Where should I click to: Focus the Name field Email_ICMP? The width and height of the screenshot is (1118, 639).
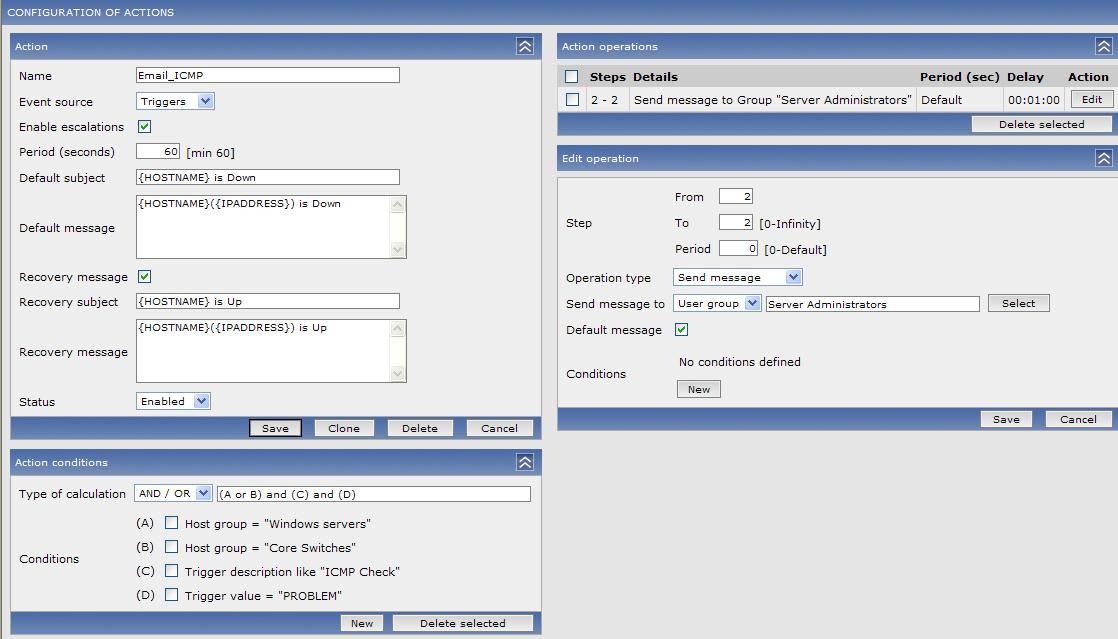point(268,75)
